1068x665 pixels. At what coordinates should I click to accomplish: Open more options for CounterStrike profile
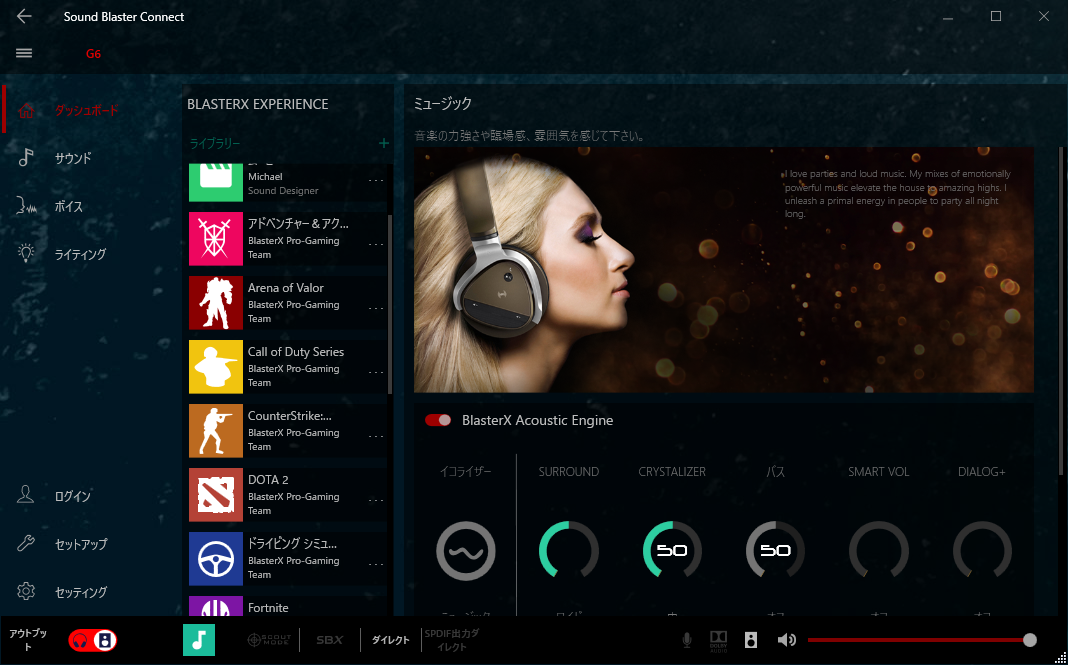376,436
